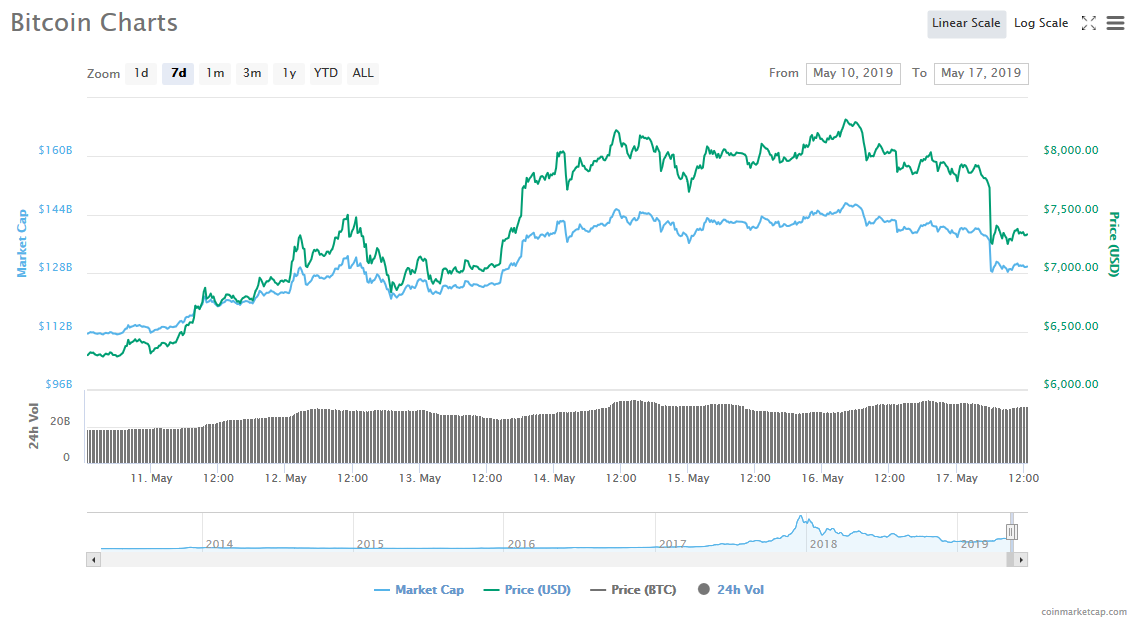Toggle Price (USD) series in legend

tap(527, 590)
